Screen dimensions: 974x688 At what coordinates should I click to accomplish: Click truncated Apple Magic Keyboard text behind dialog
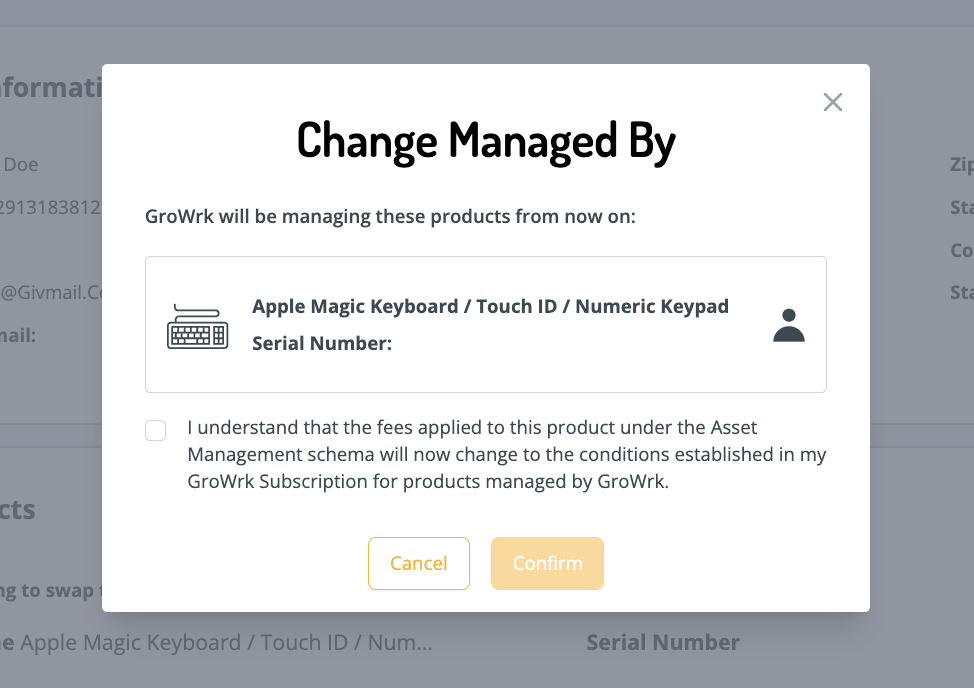click(x=226, y=642)
